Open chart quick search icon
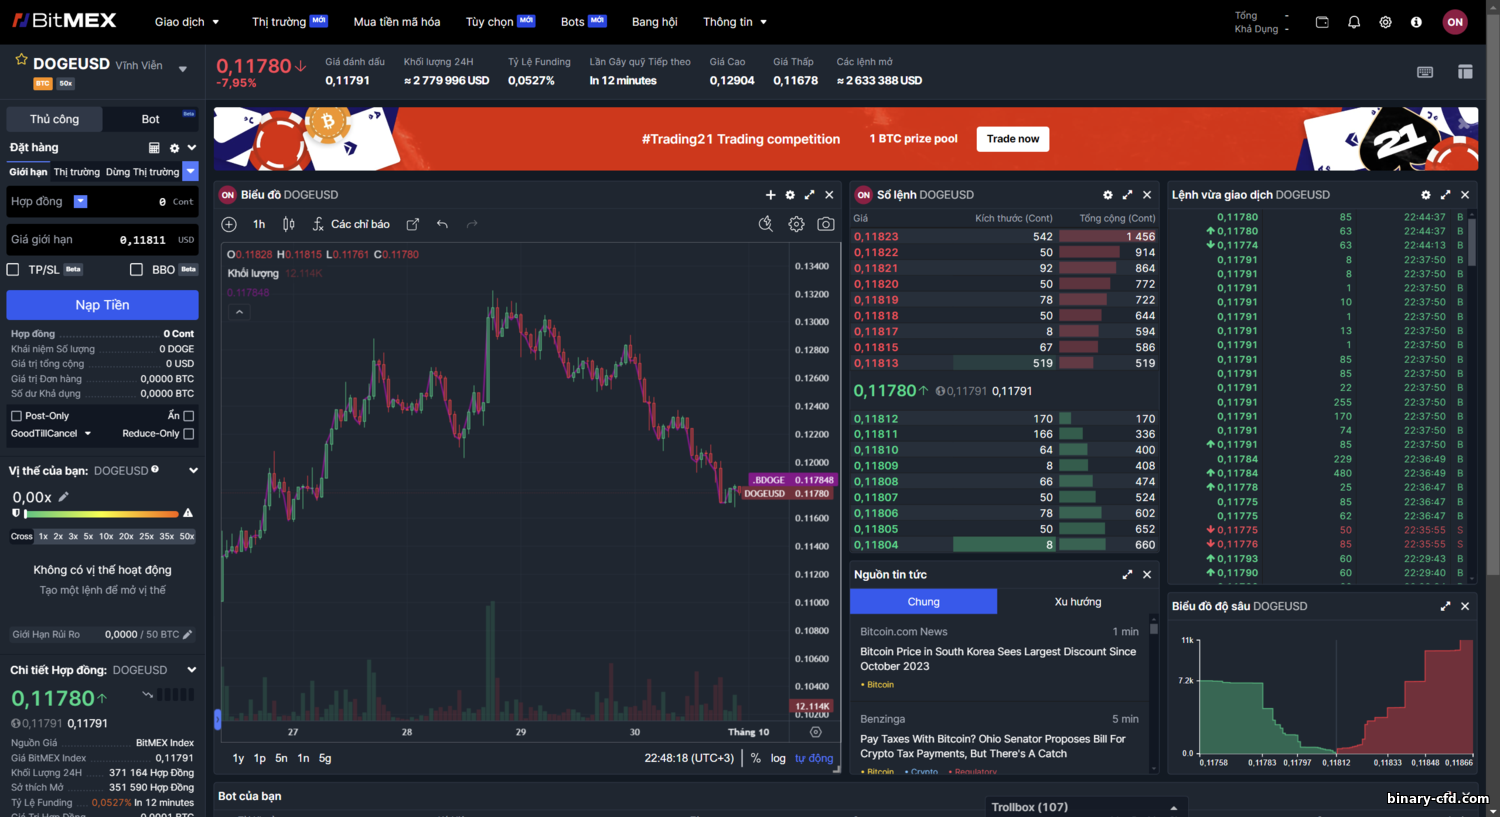 [x=766, y=224]
